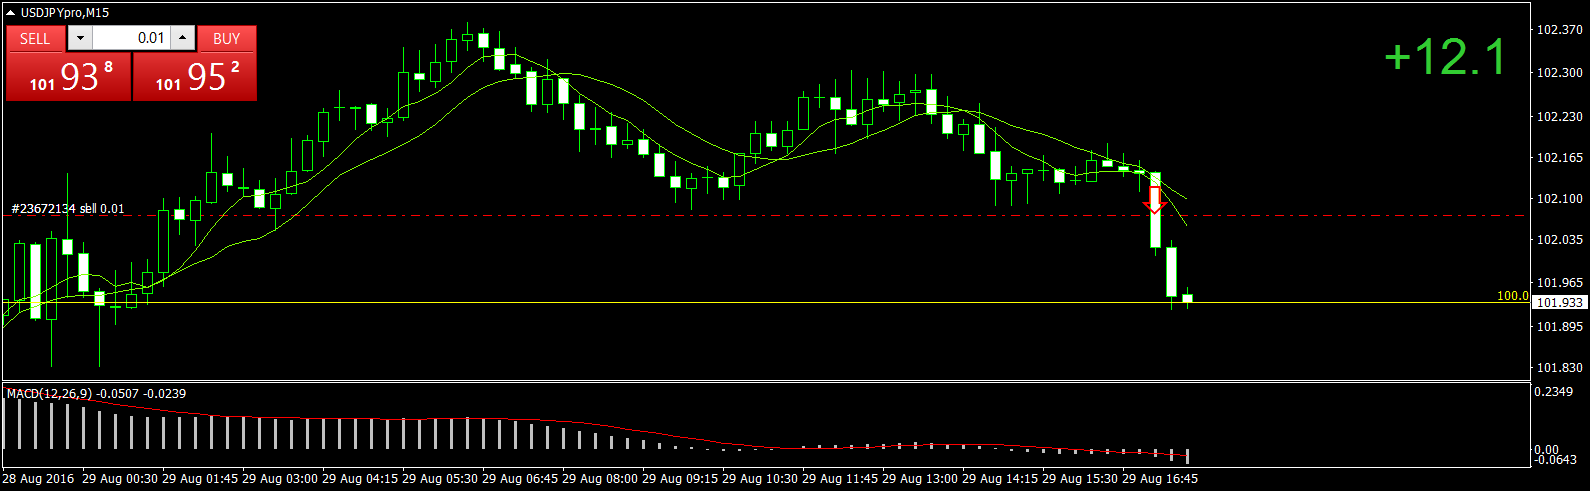Collapse the one-click trading panel triangle

[x=11, y=13]
